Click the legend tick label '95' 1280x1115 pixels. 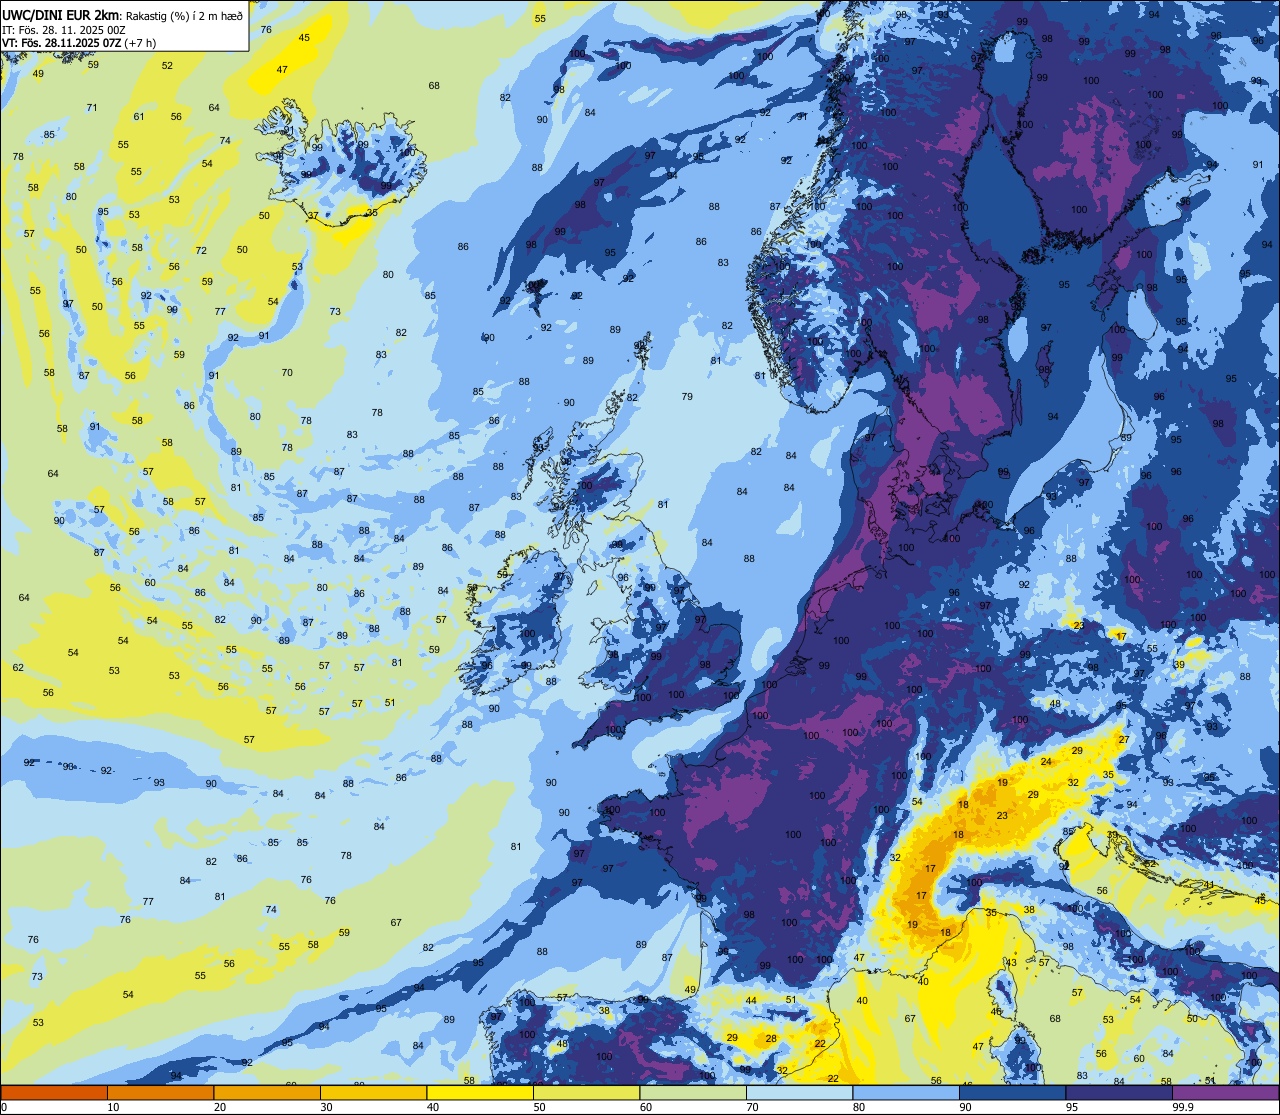tap(1072, 1107)
